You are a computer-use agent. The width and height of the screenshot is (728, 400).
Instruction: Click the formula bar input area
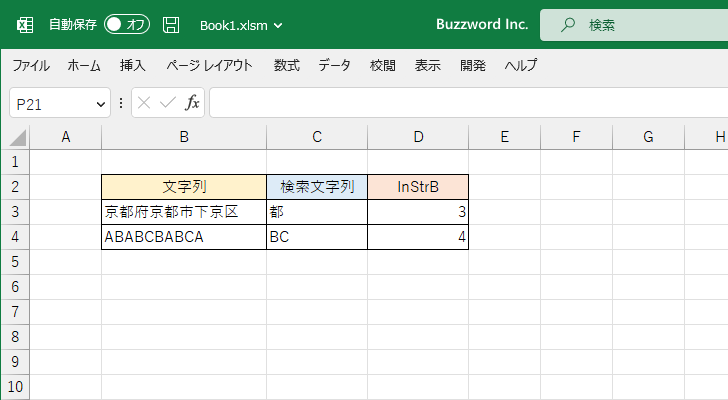468,103
